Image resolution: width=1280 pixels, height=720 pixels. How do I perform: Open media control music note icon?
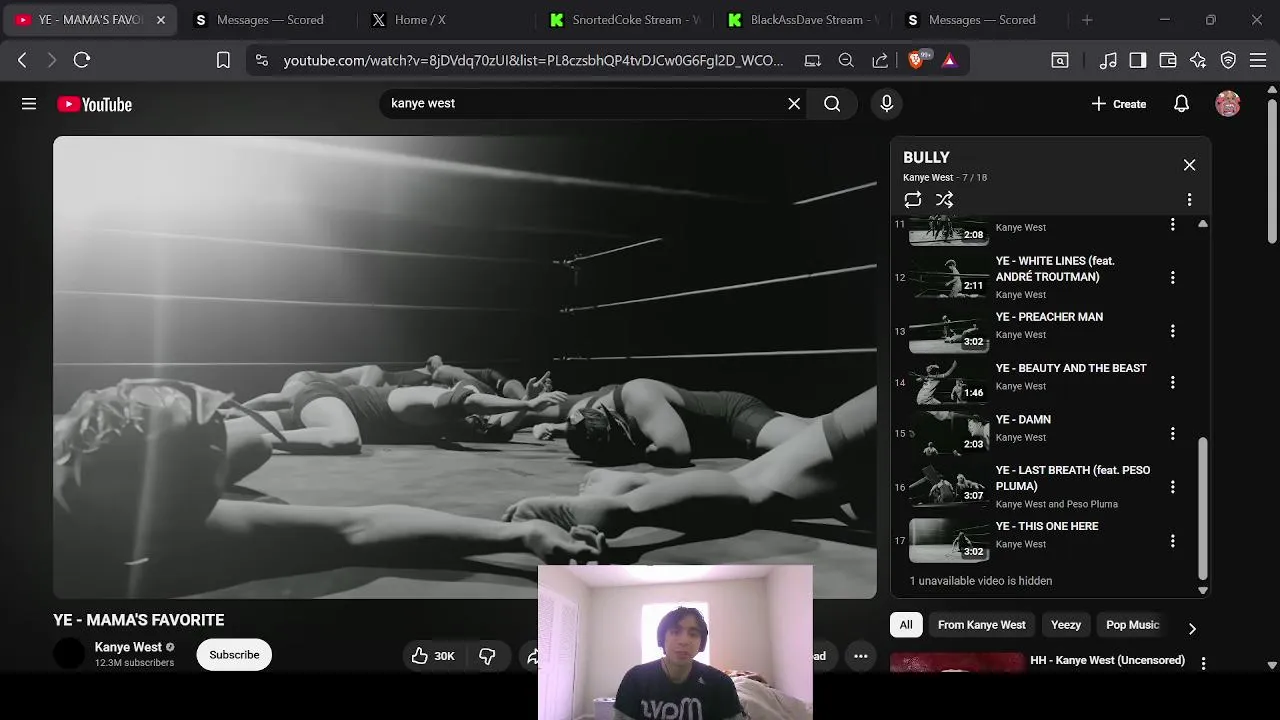(x=1107, y=60)
